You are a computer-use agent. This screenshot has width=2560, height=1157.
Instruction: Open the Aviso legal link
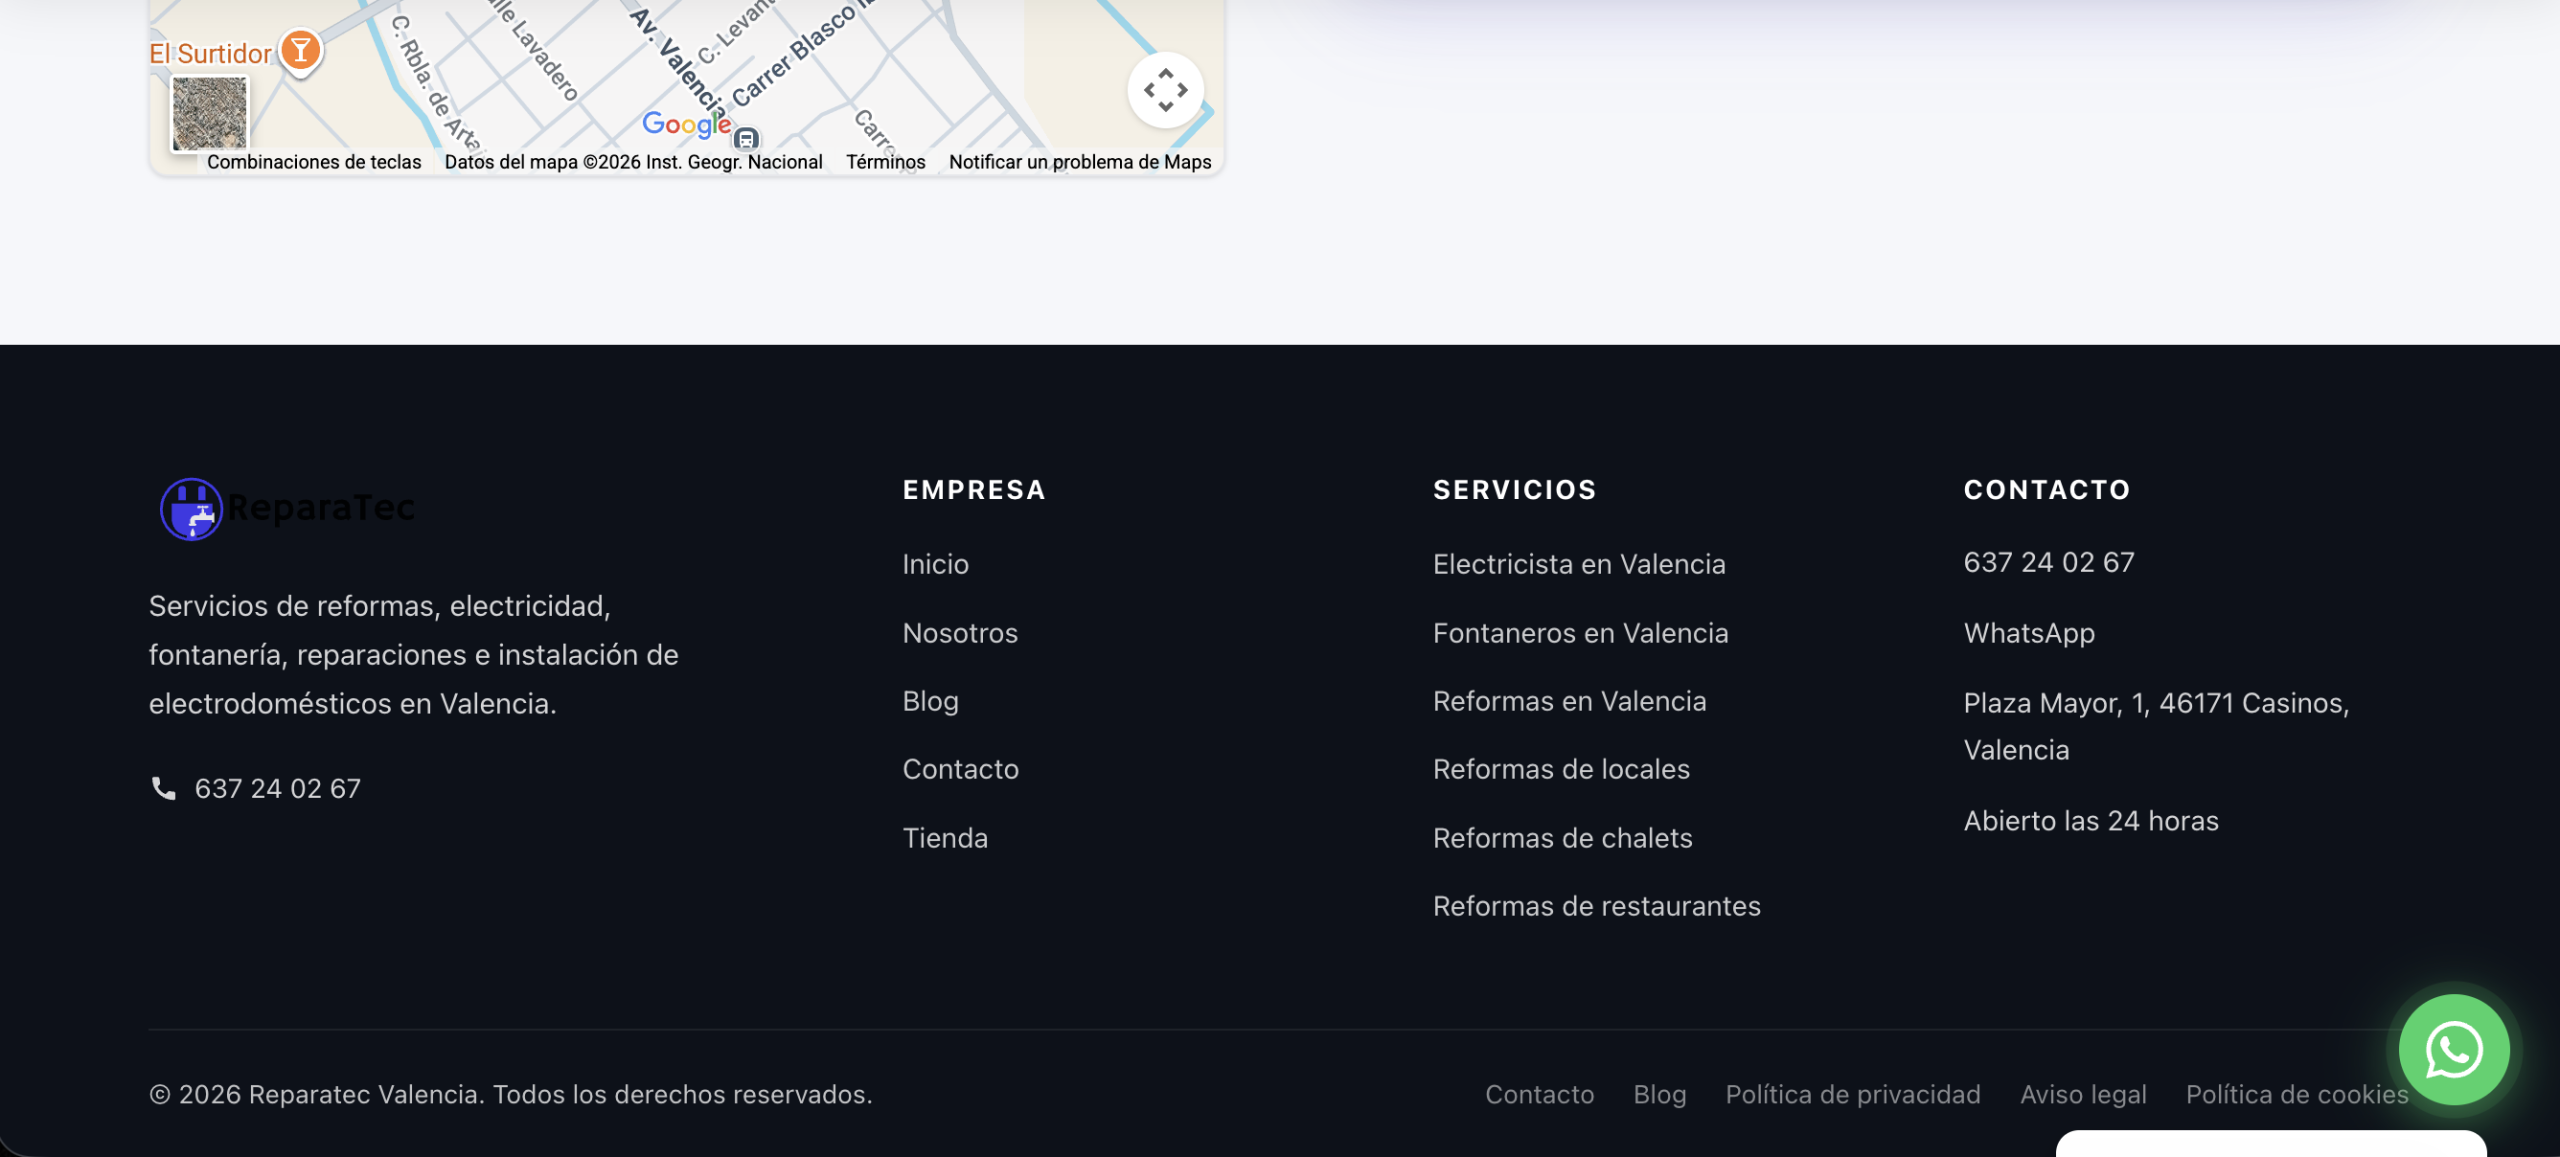tap(2083, 1095)
